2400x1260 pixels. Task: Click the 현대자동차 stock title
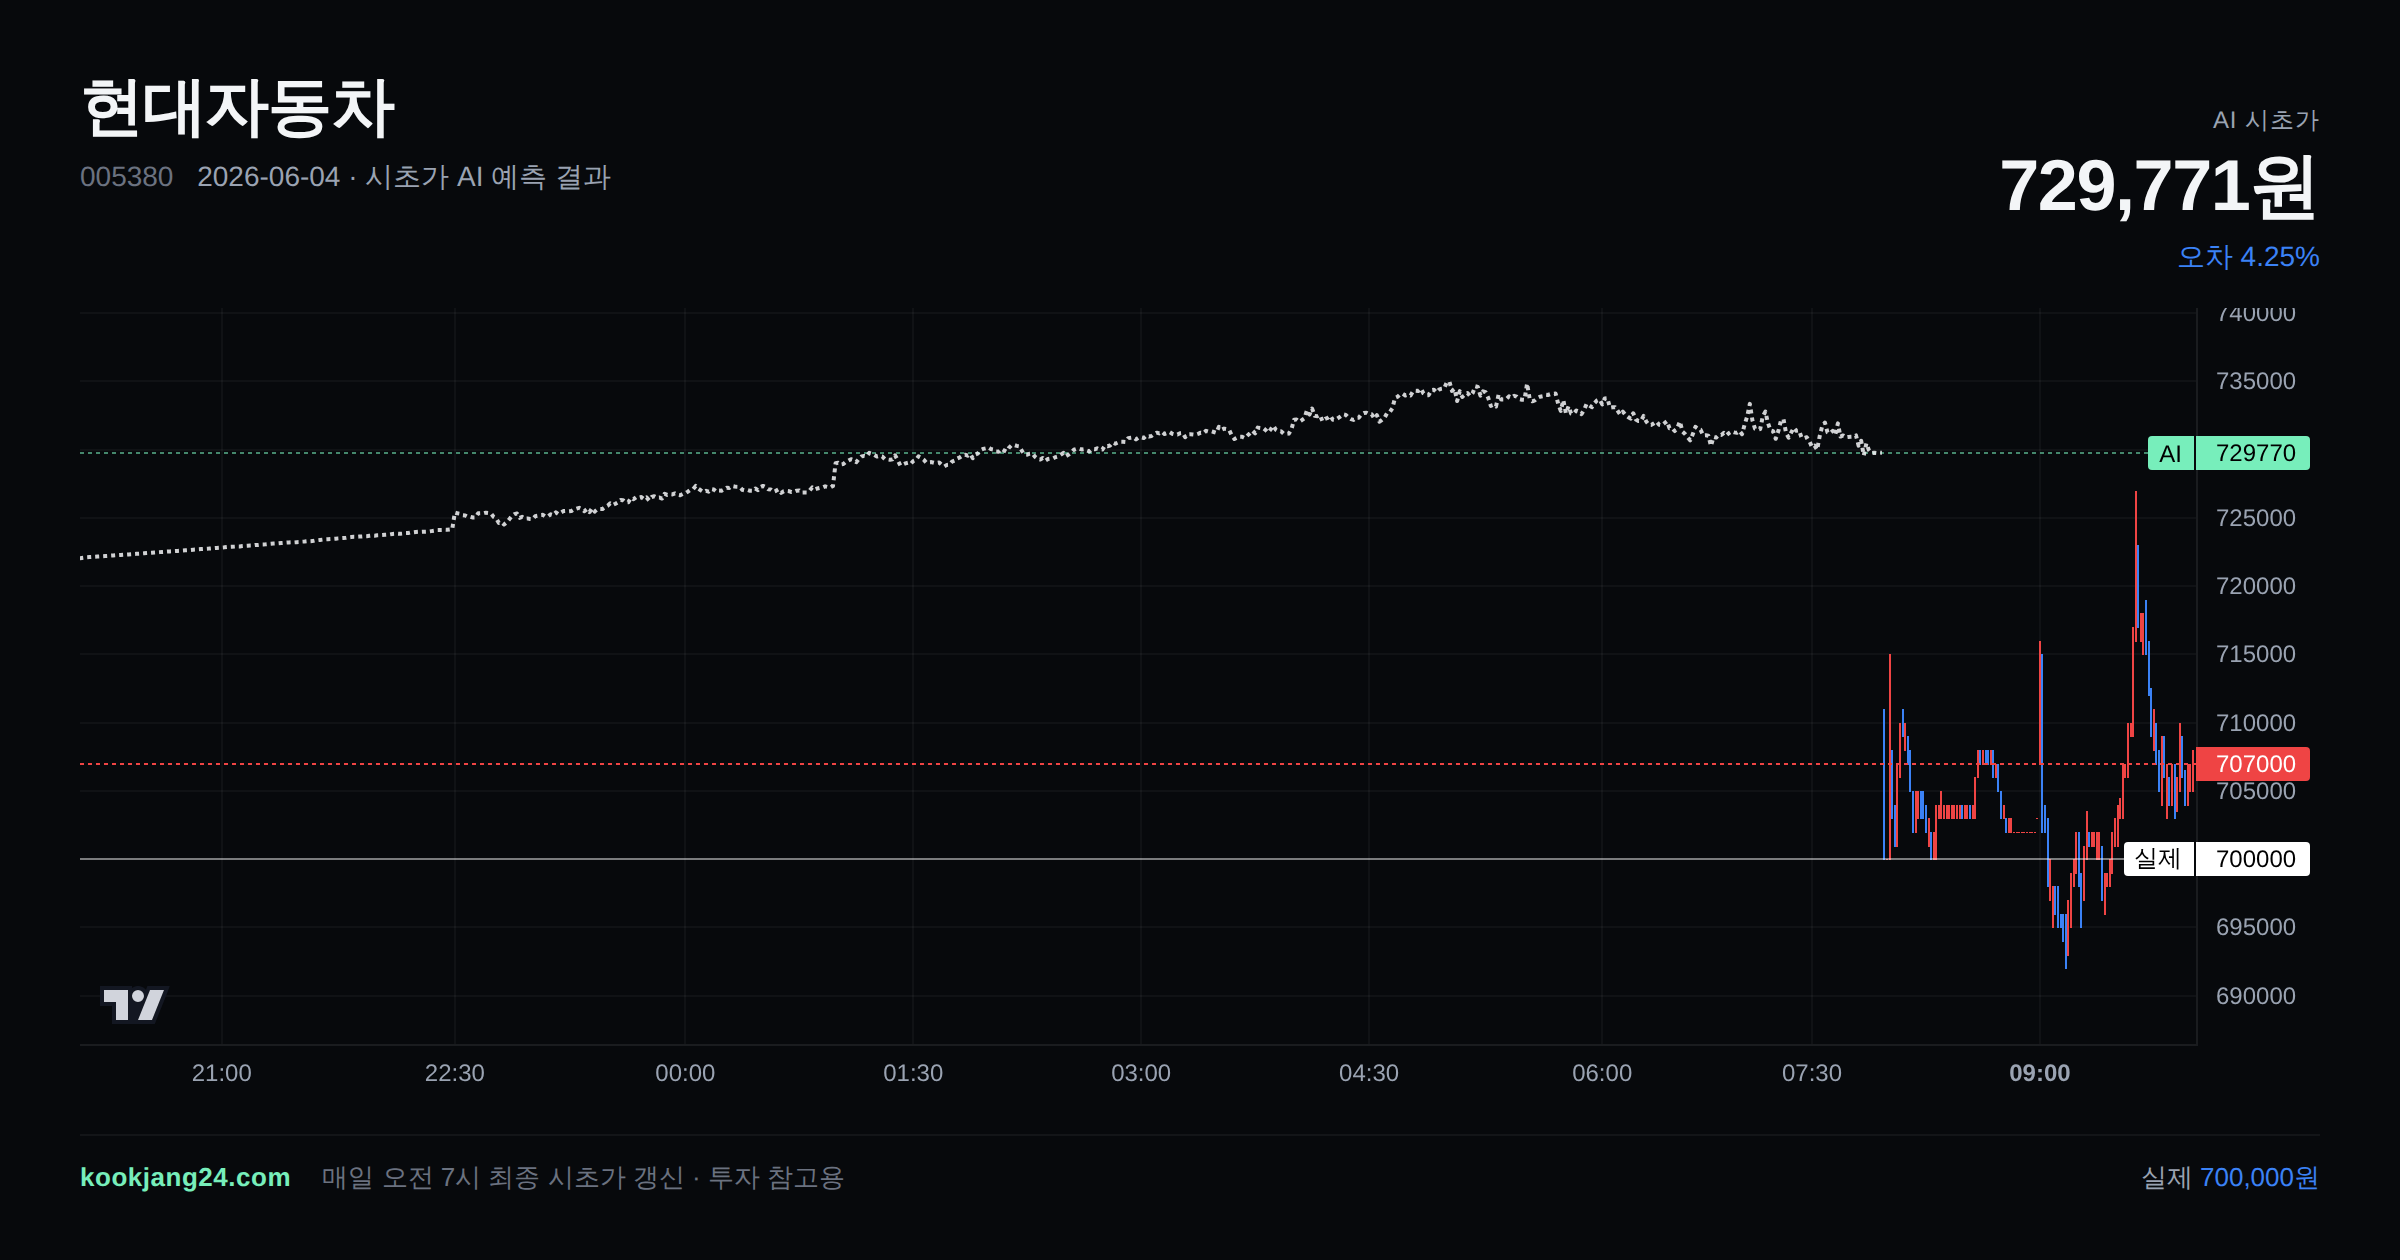coord(238,108)
